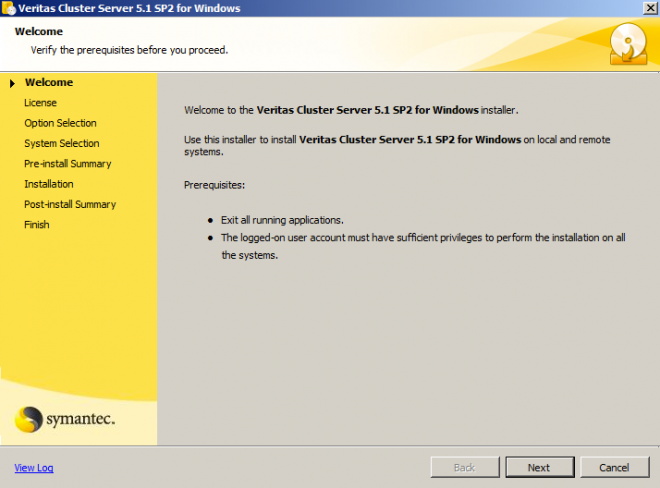Click the arrow marker beside Welcome step

click(12, 83)
